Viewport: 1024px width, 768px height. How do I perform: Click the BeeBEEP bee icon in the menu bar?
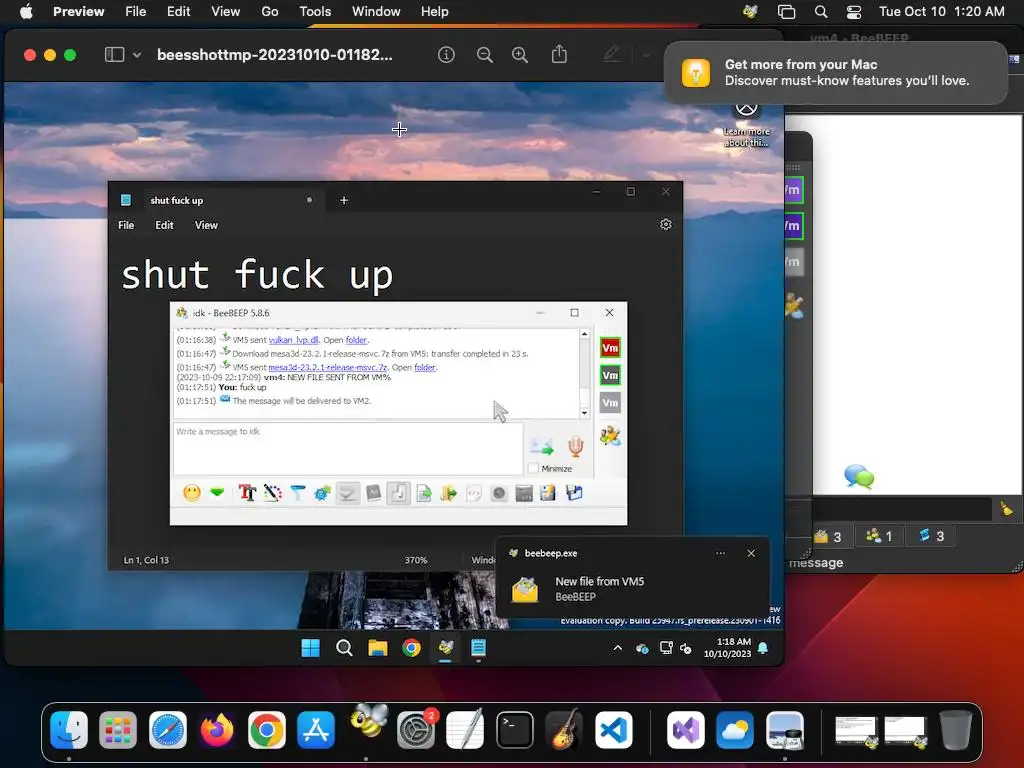point(750,11)
